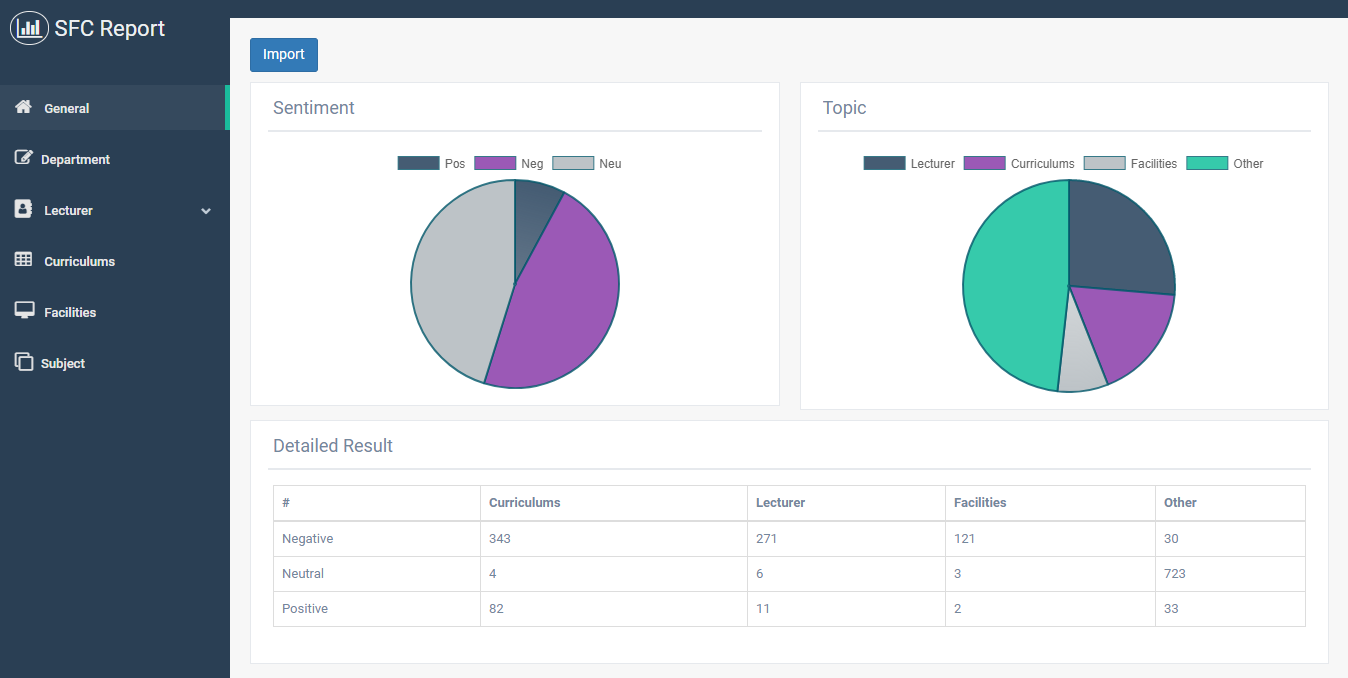Click the 723 Neutral Other cell
This screenshot has height=678, width=1348.
[1231, 574]
